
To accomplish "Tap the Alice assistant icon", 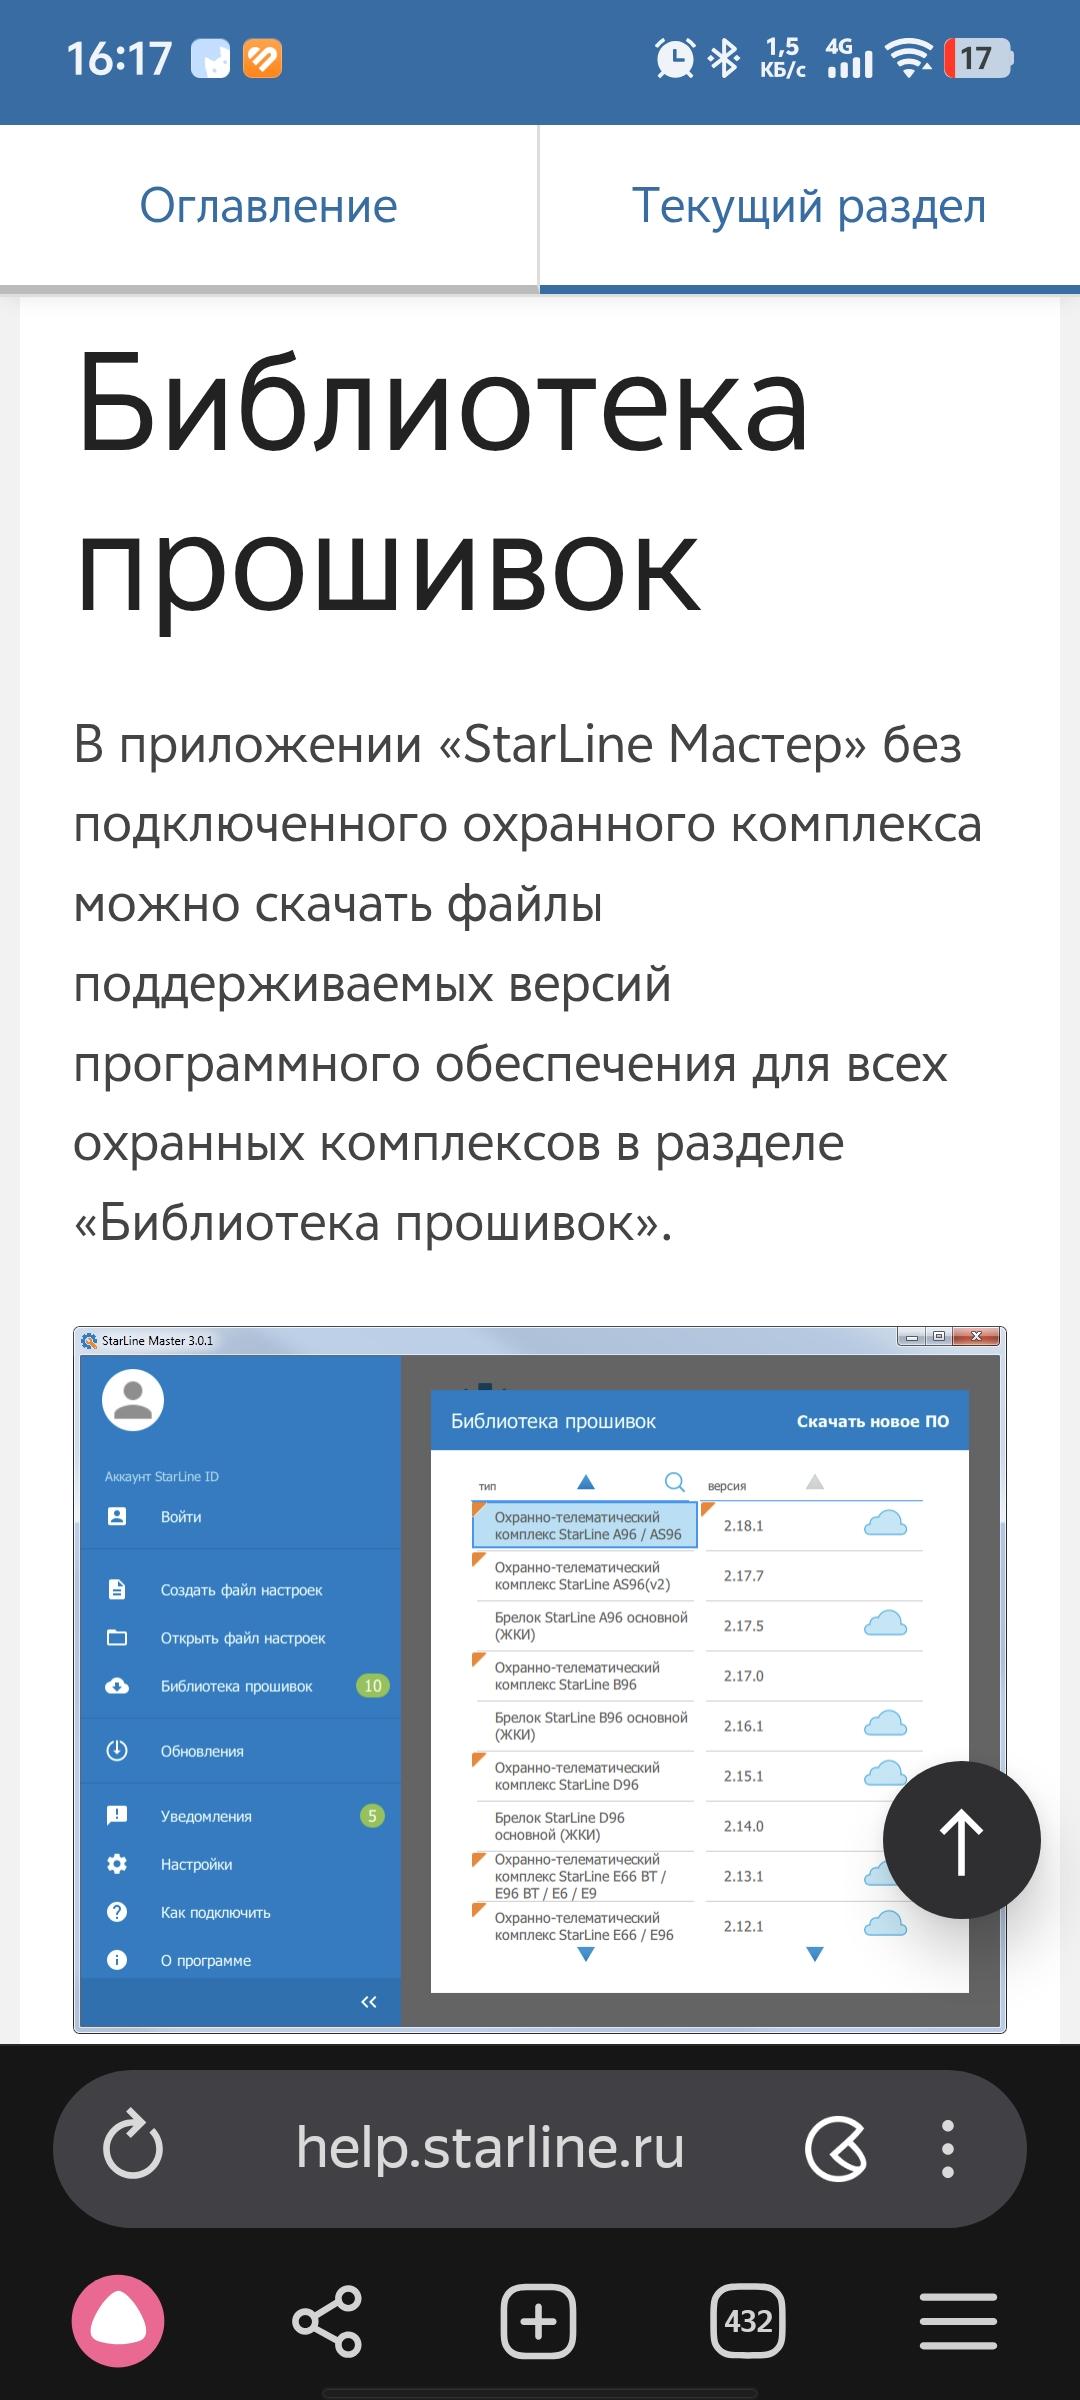I will click(x=118, y=2320).
